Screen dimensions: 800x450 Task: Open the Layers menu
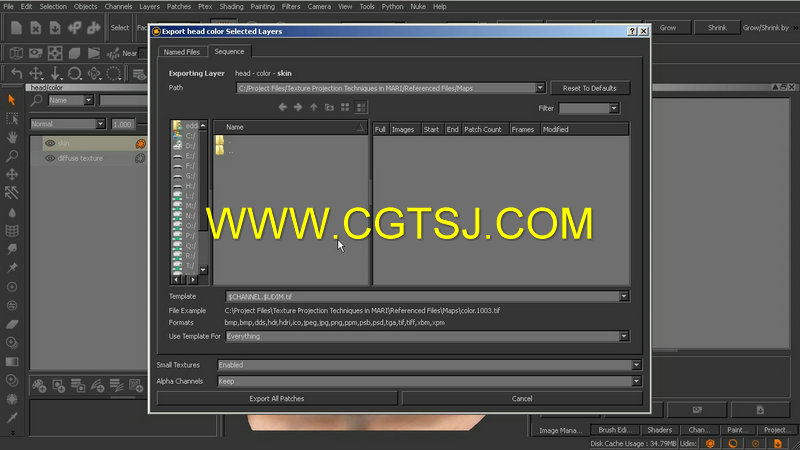tap(149, 7)
